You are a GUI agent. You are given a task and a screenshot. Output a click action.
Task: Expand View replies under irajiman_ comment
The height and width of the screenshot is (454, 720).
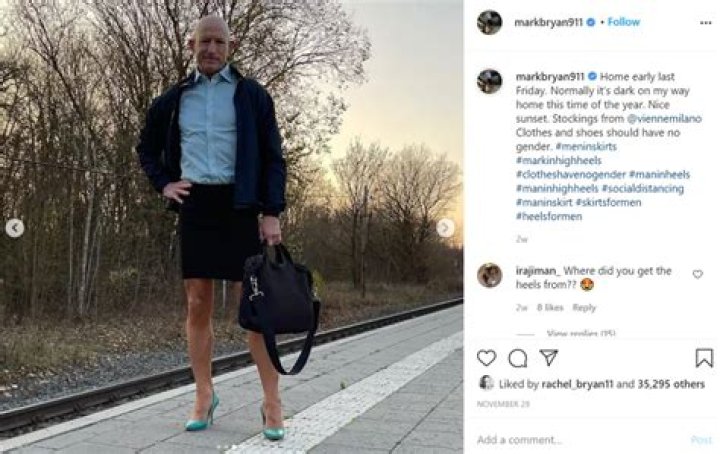tap(581, 333)
